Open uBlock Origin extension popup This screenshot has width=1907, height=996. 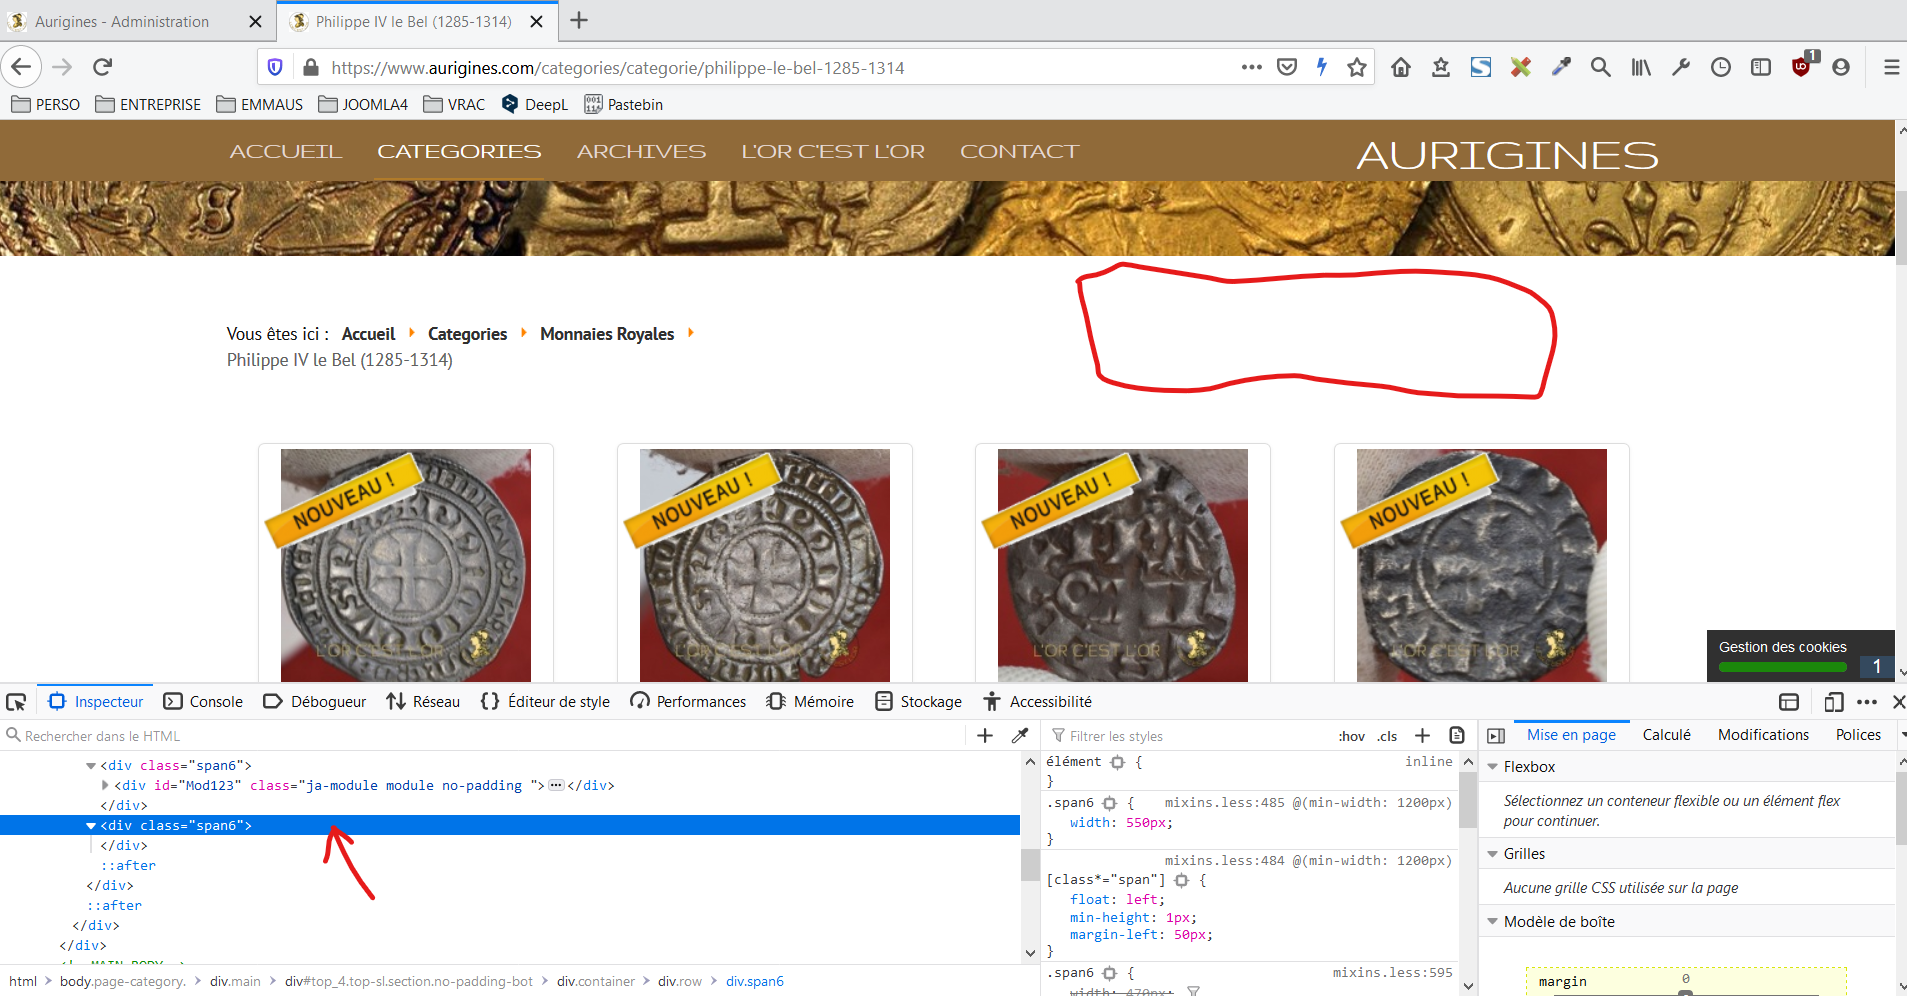(x=1803, y=66)
